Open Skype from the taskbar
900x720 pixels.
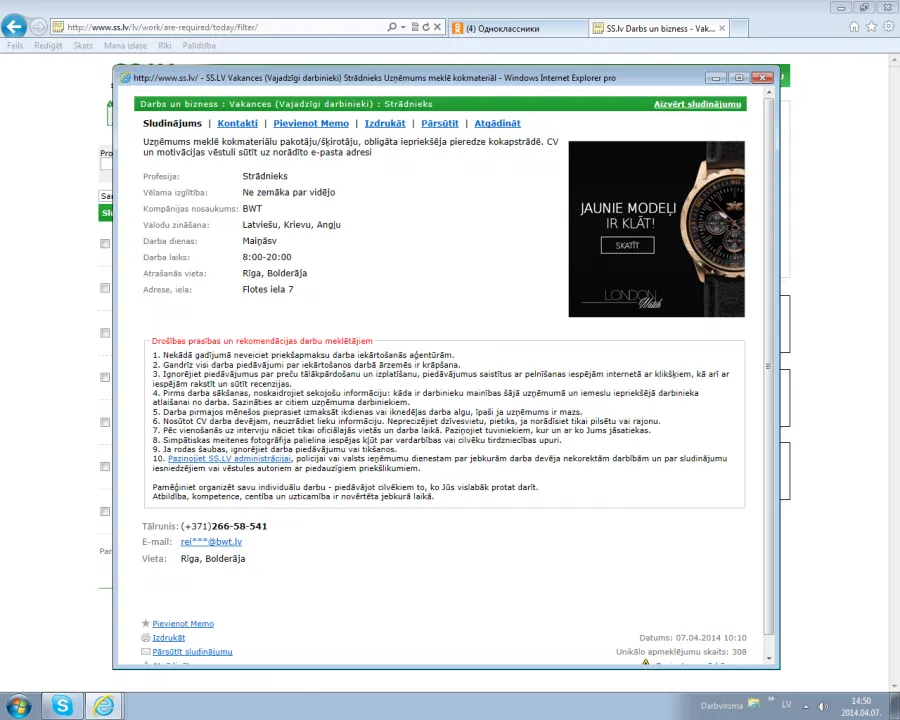(62, 706)
